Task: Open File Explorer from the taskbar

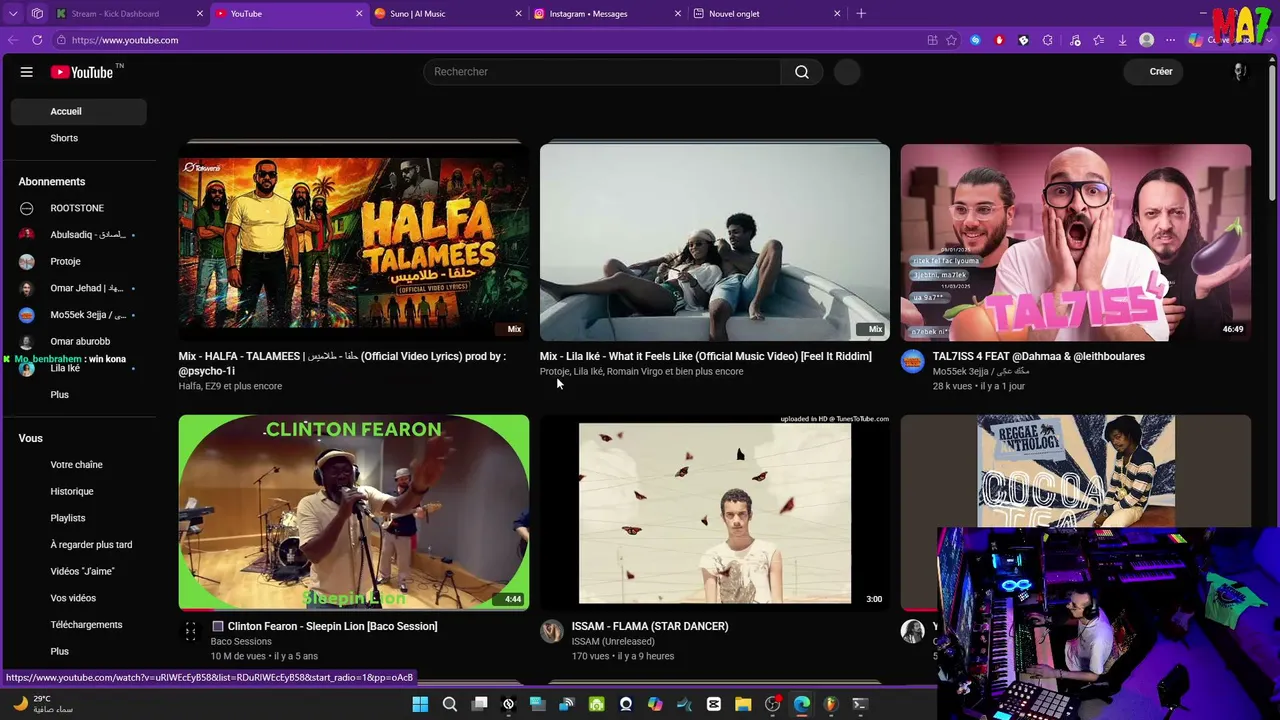Action: (743, 704)
